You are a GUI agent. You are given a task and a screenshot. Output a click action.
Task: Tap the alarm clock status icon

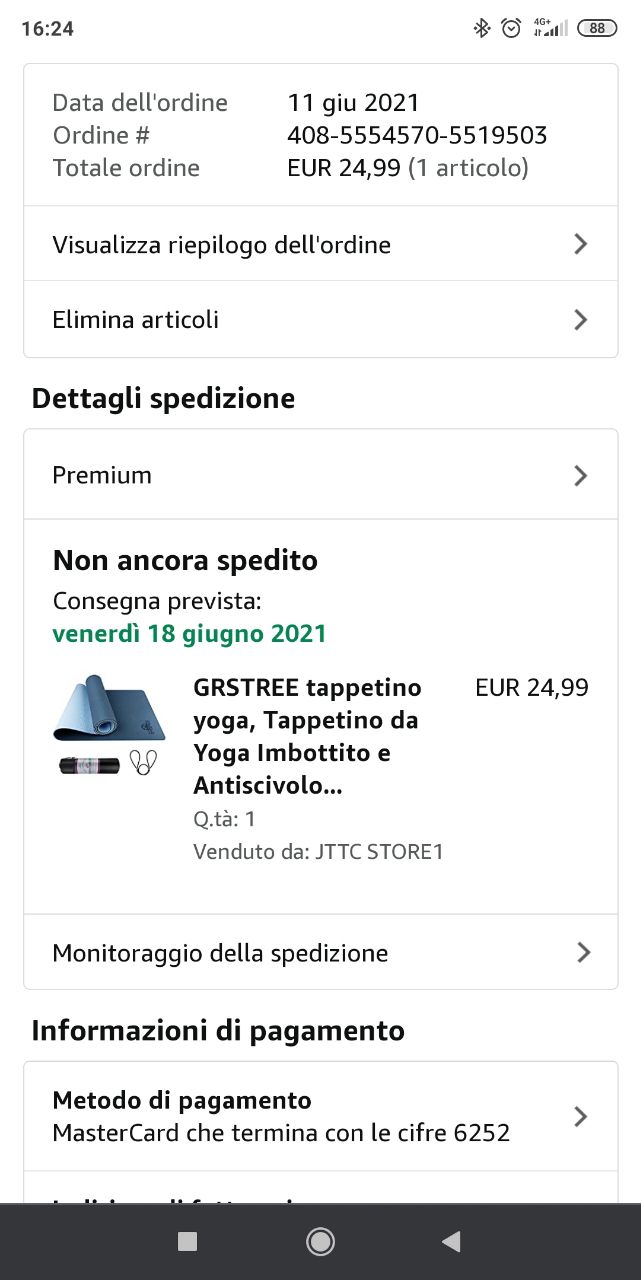pyautogui.click(x=511, y=28)
